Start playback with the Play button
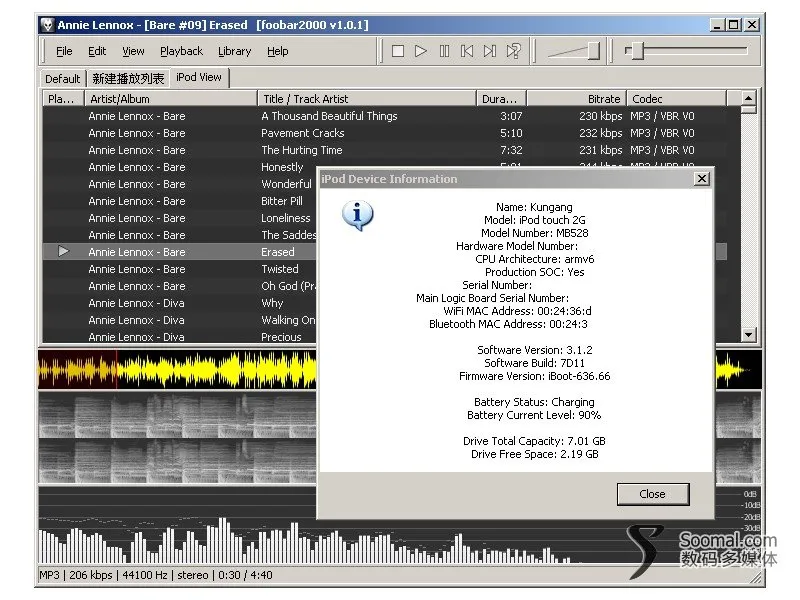Viewport: 800px width, 600px height. coord(421,51)
